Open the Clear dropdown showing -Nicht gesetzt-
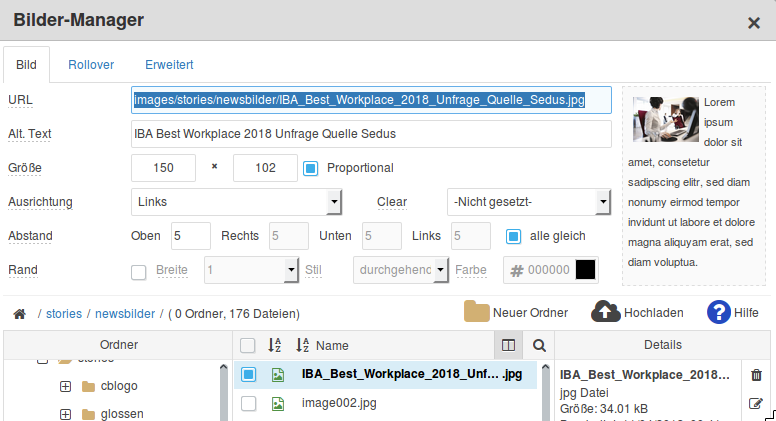Viewport: 776px width, 421px height. pyautogui.click(x=529, y=202)
